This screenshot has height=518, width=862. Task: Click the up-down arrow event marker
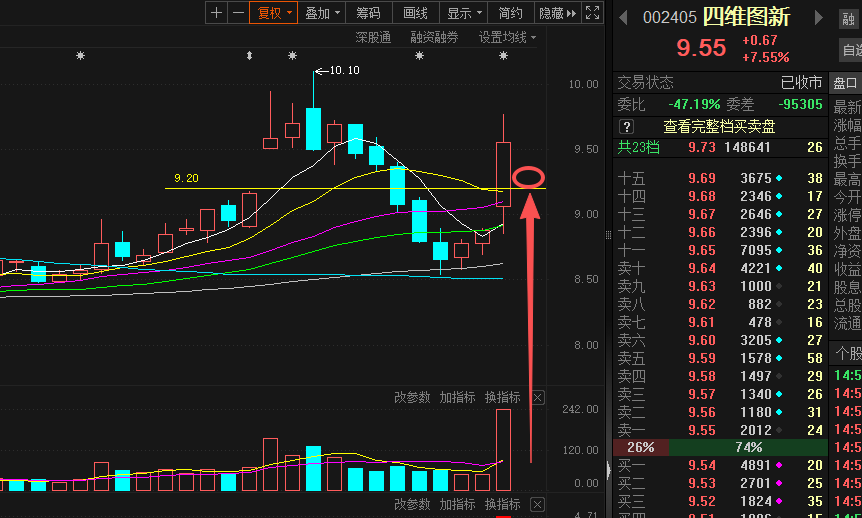[250, 56]
